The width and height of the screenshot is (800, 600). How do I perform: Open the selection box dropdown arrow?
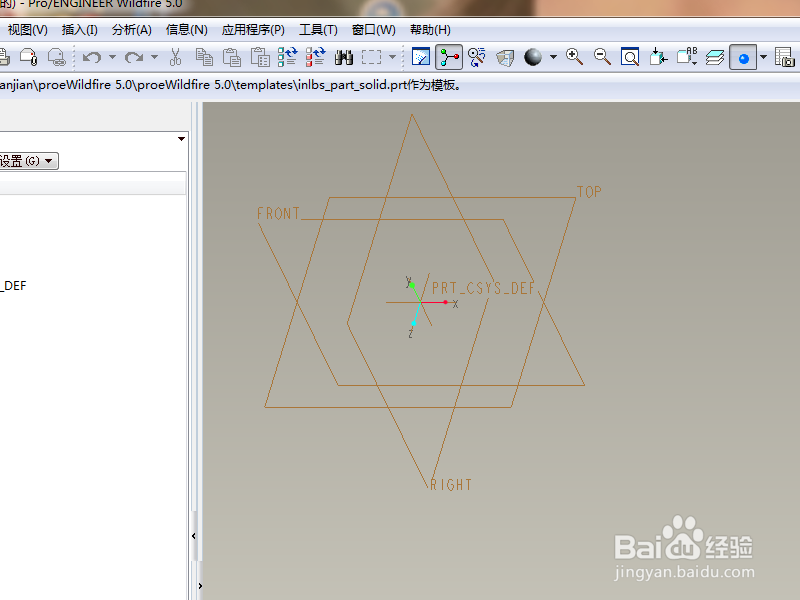[x=392, y=57]
